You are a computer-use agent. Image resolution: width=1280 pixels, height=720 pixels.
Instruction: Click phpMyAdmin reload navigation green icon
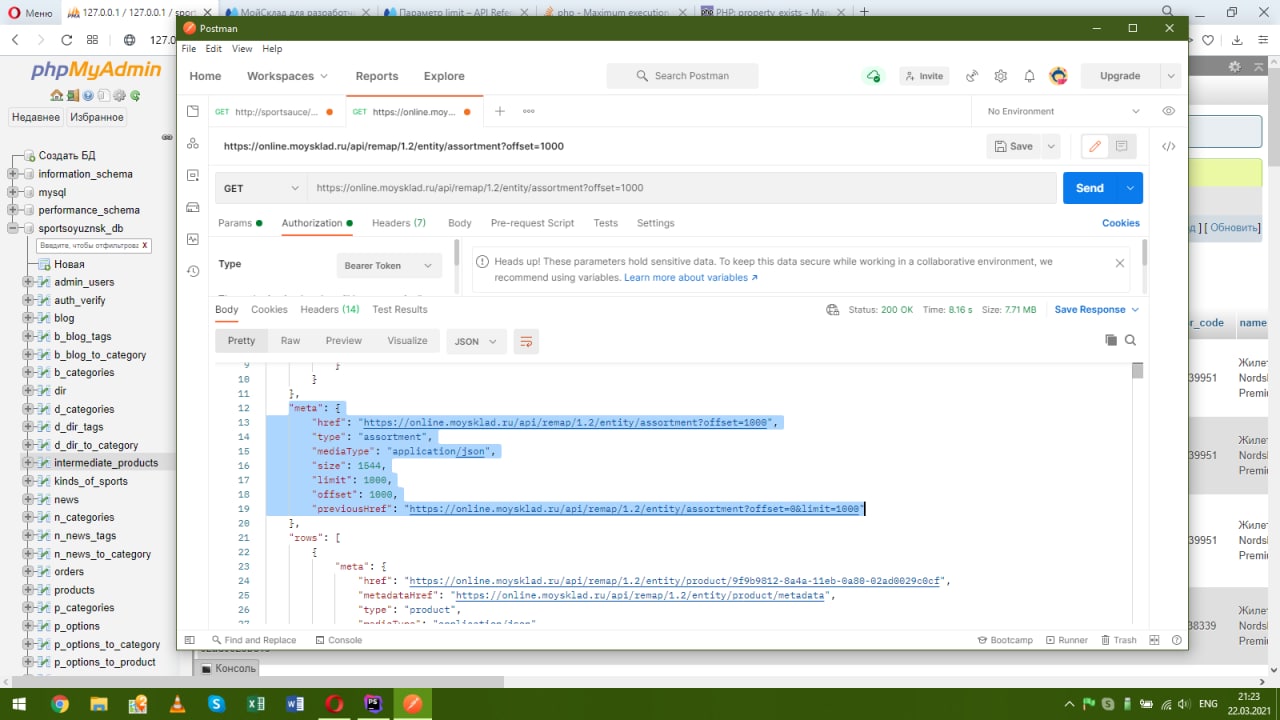pyautogui.click(x=135, y=96)
